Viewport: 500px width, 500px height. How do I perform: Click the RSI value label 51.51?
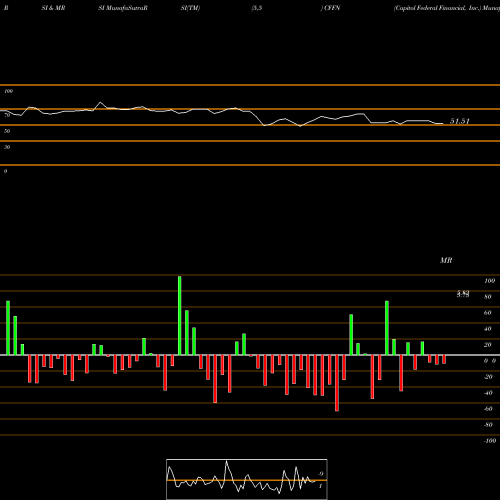pos(460,121)
